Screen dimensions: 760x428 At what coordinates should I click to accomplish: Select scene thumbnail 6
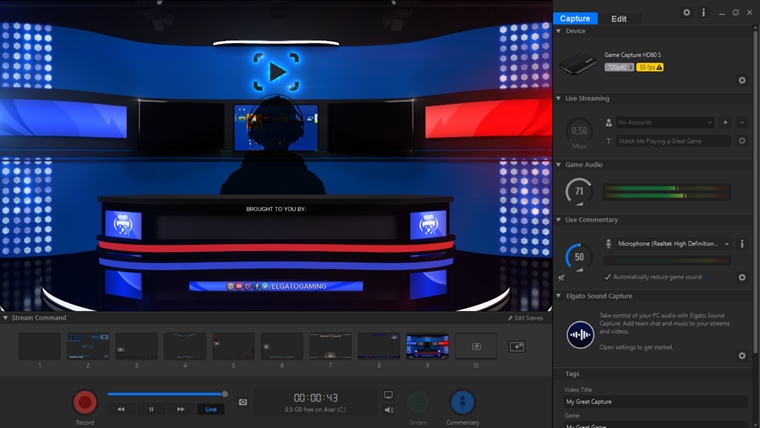(282, 346)
